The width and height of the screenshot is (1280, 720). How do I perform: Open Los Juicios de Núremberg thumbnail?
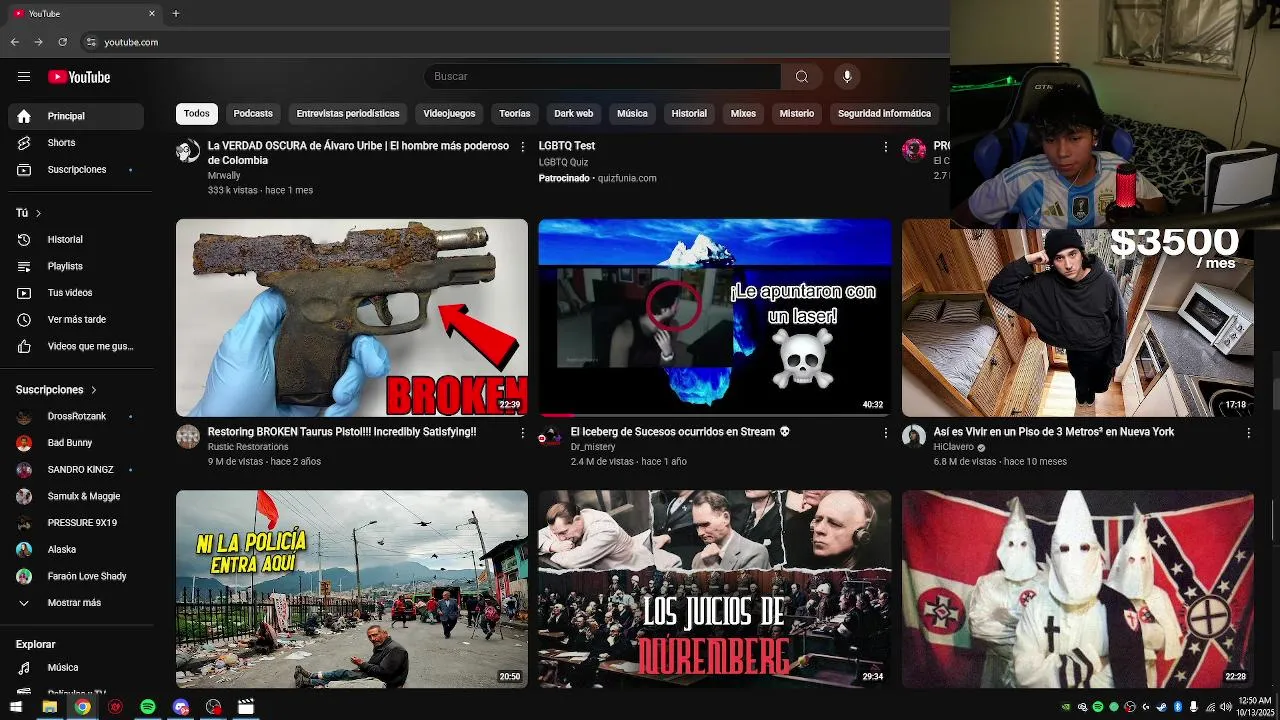(x=715, y=589)
